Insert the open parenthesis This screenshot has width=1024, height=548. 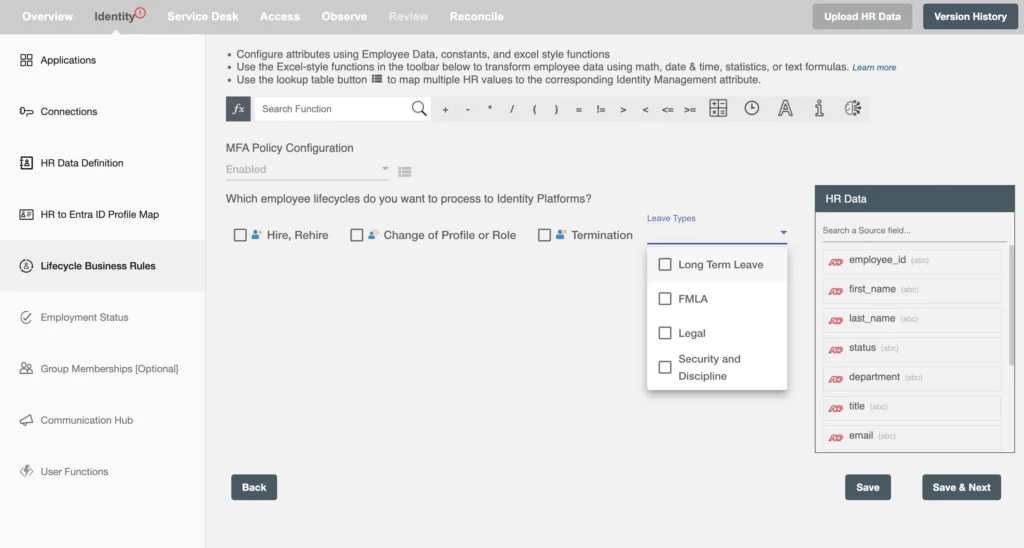click(x=534, y=110)
